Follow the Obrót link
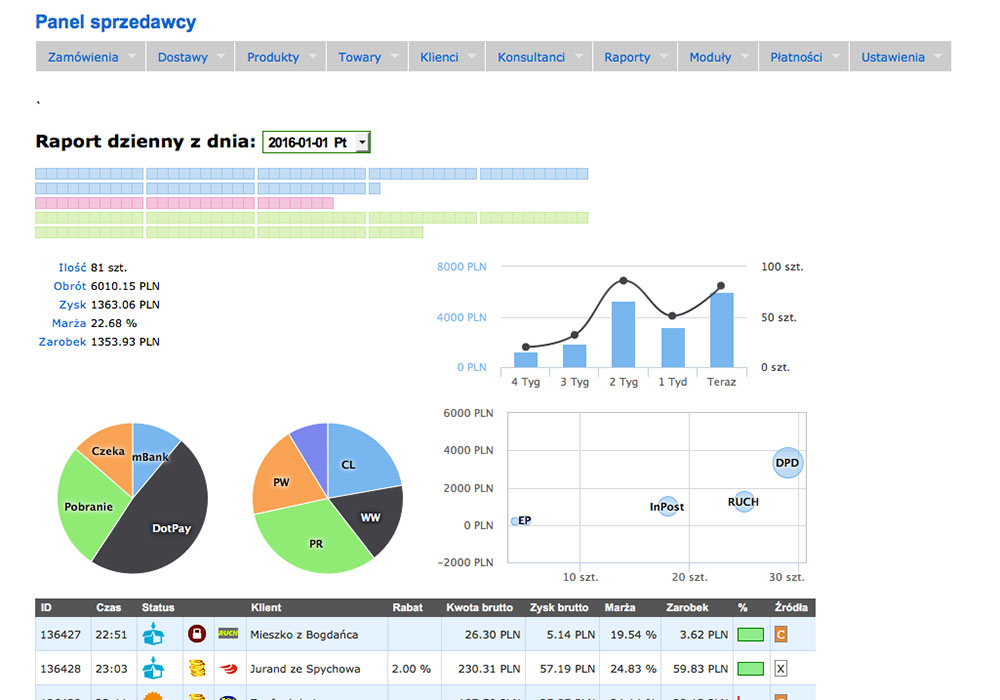Screen dimensions: 1000x700 click(x=70, y=286)
